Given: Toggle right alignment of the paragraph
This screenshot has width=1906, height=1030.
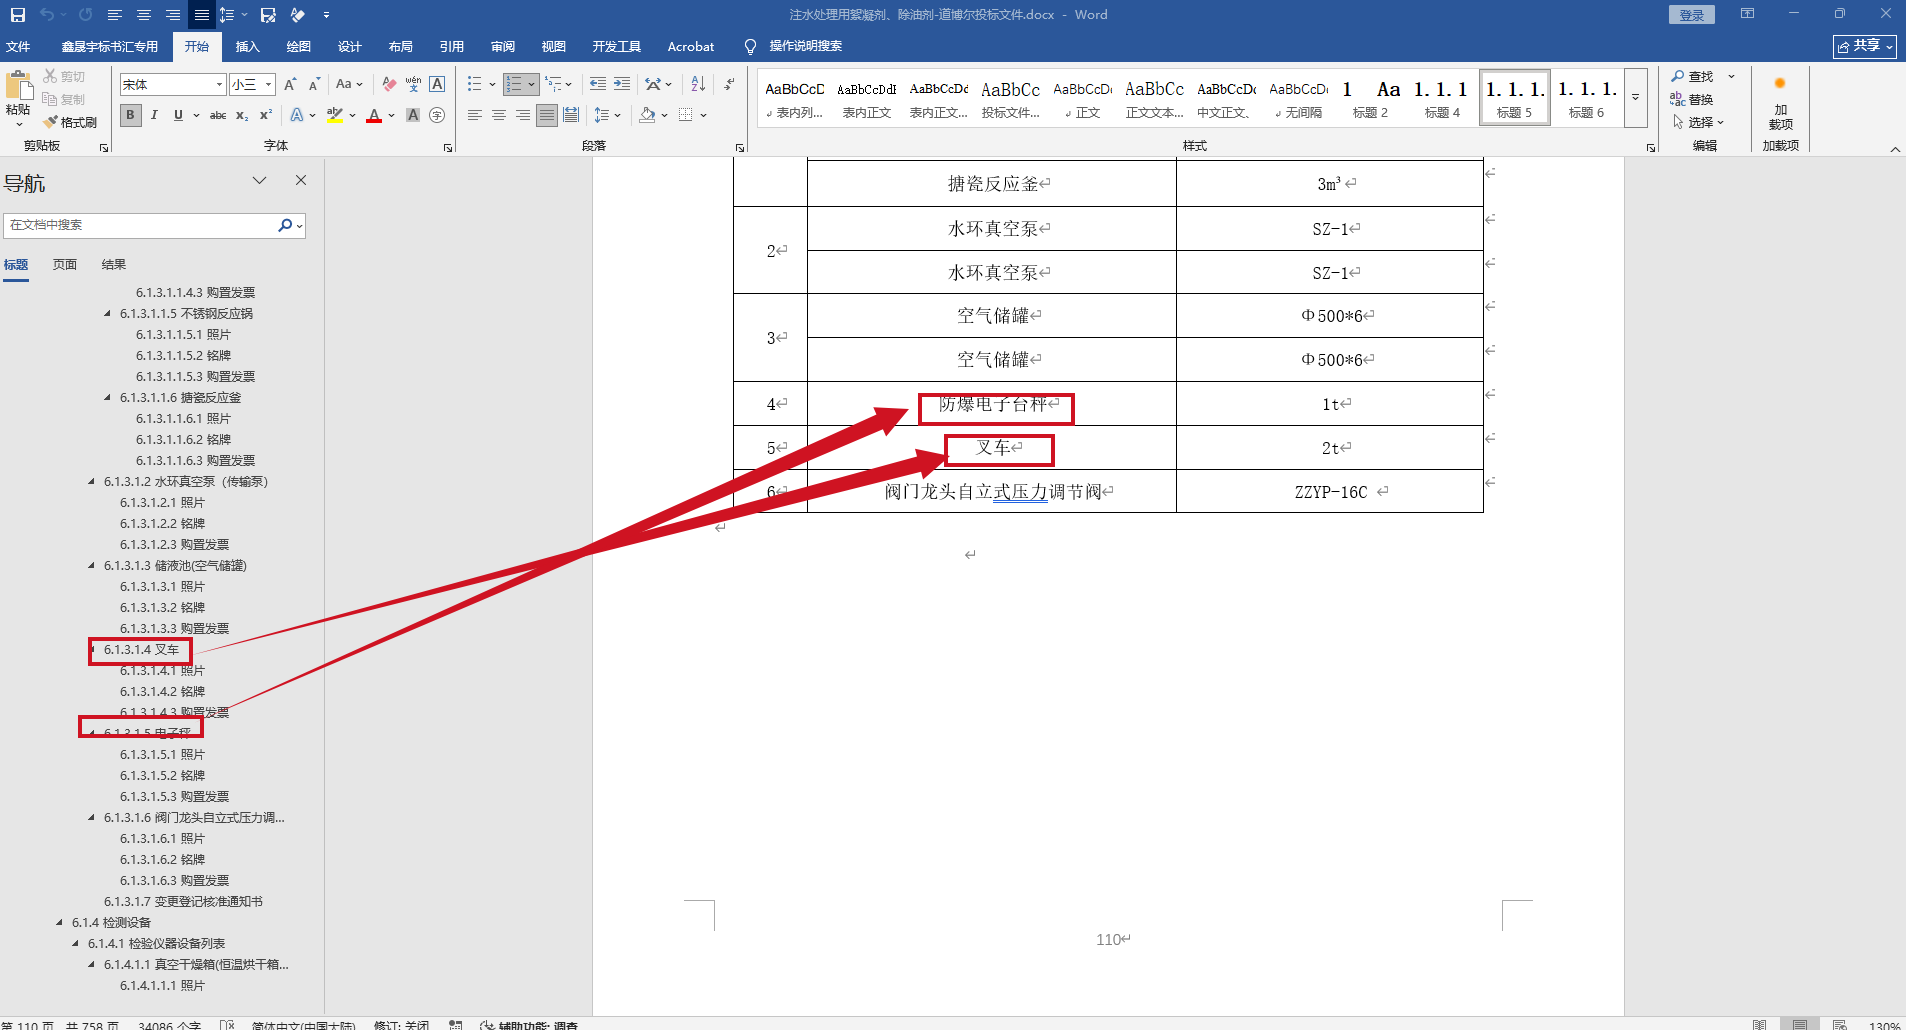Looking at the screenshot, I should 523,115.
